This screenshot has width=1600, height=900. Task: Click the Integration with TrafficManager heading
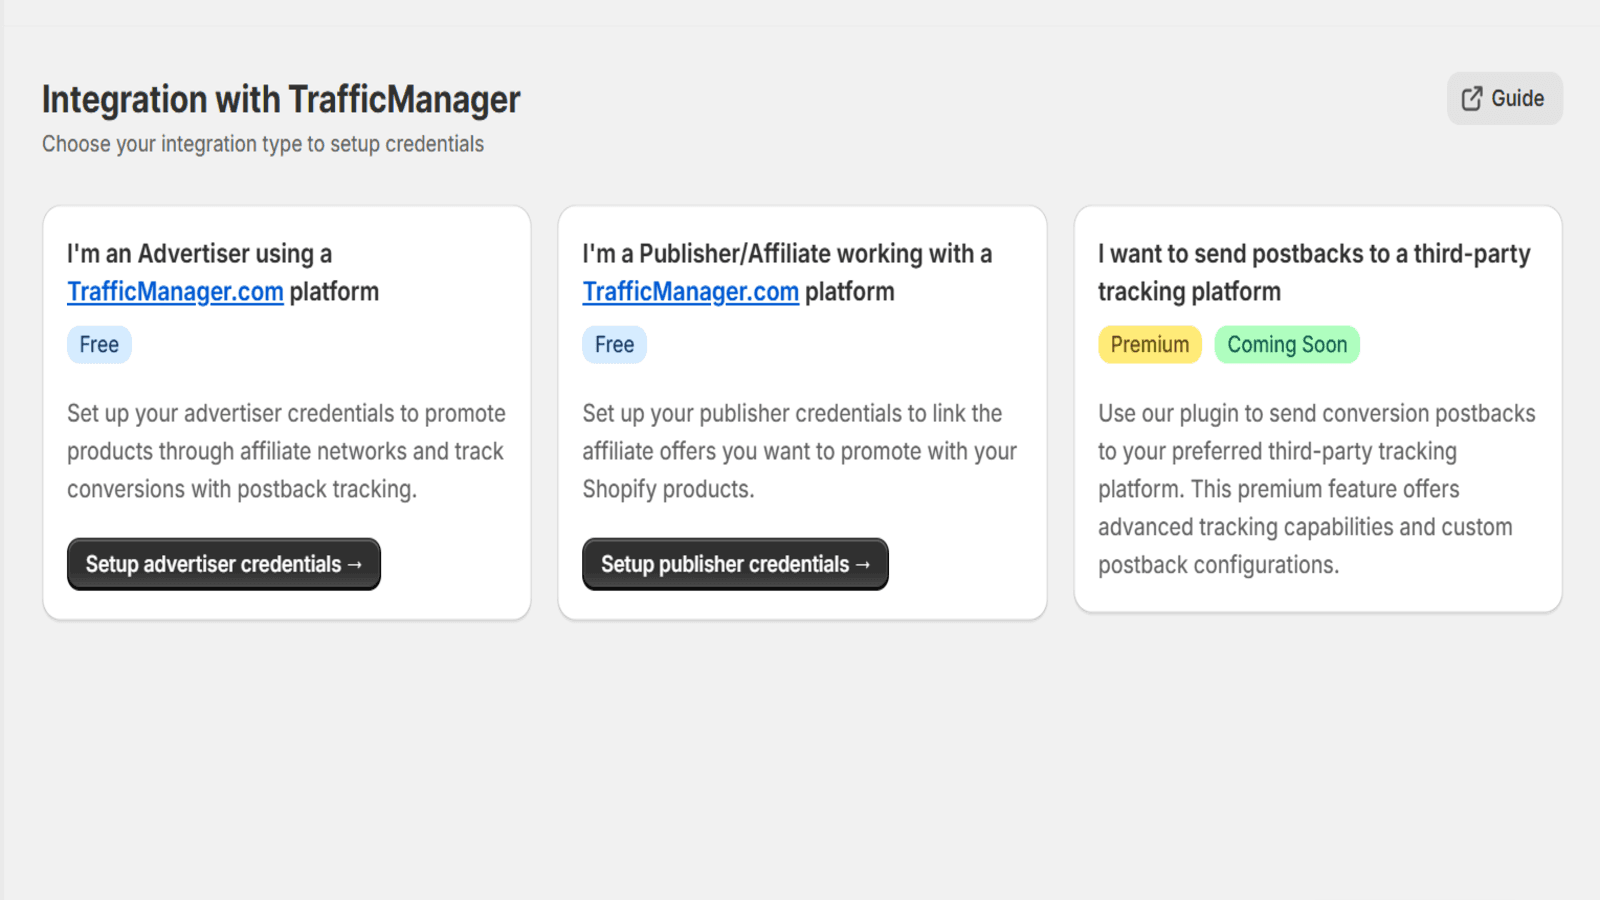click(x=280, y=99)
